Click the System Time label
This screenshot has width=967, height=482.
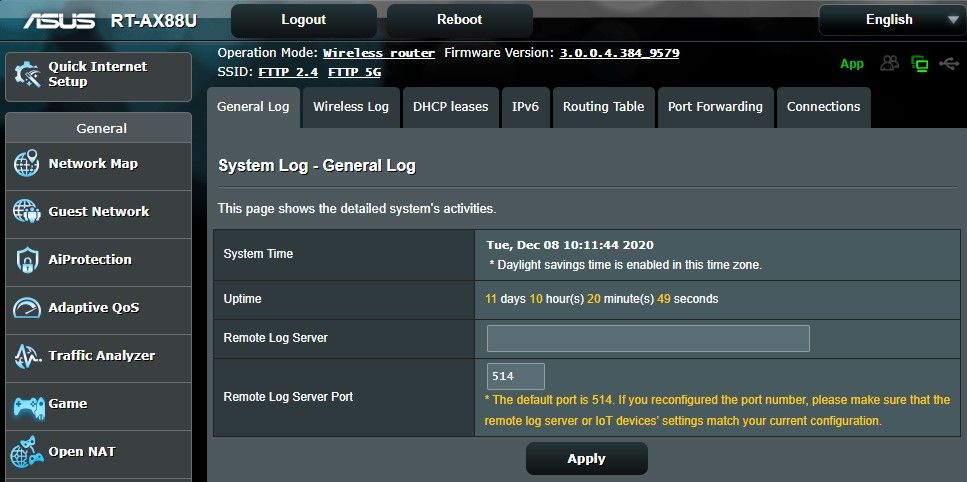point(258,254)
